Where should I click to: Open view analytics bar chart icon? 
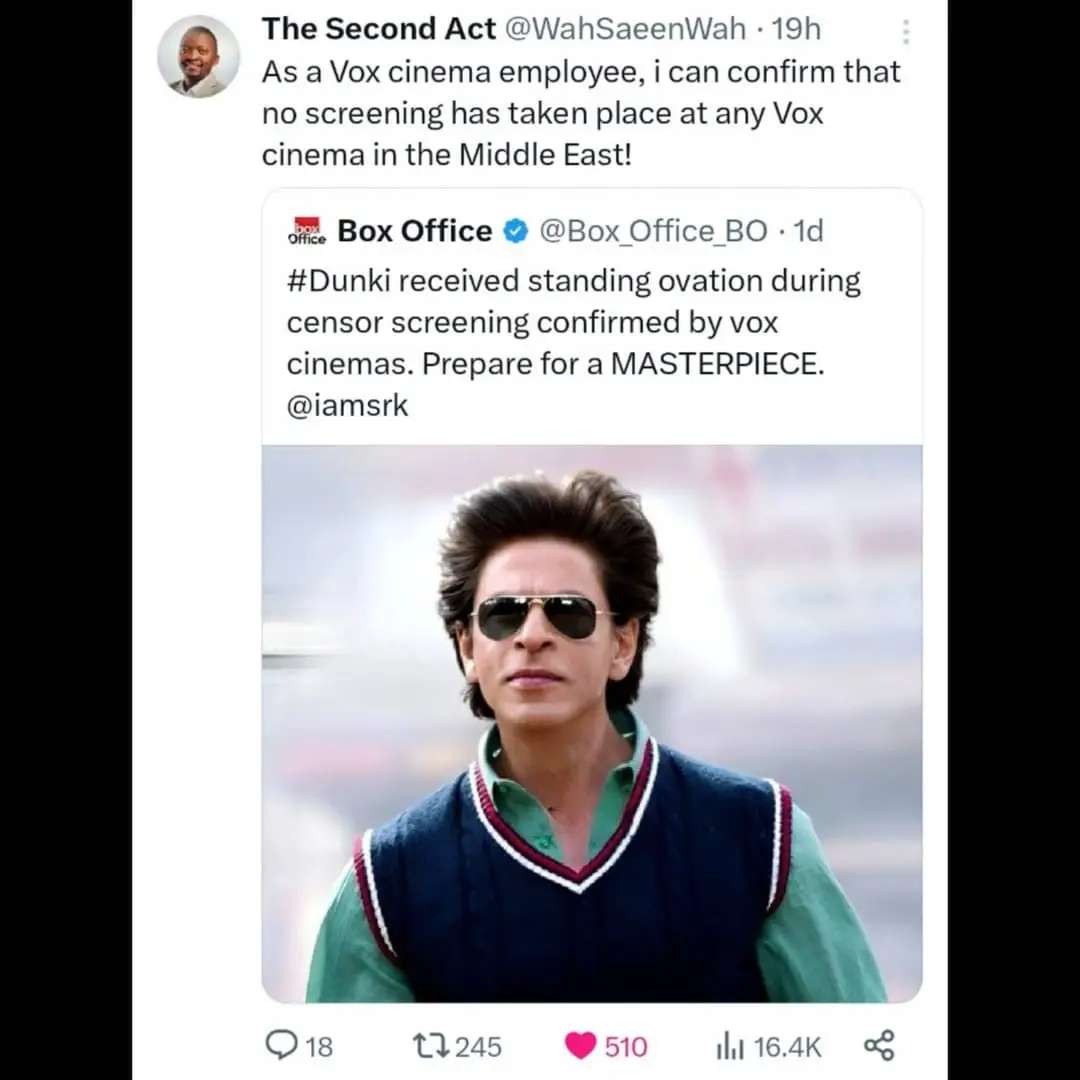[x=730, y=1047]
